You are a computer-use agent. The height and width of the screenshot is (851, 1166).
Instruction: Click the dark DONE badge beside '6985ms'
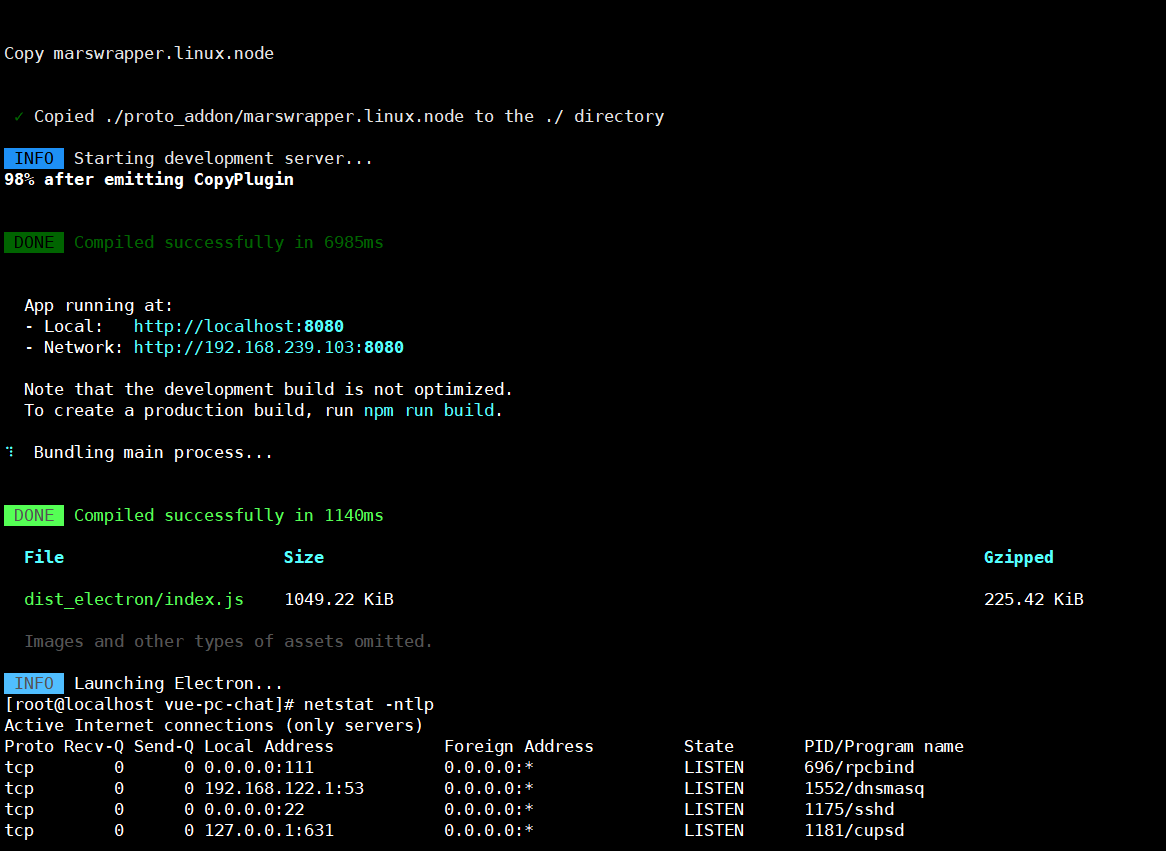click(33, 243)
